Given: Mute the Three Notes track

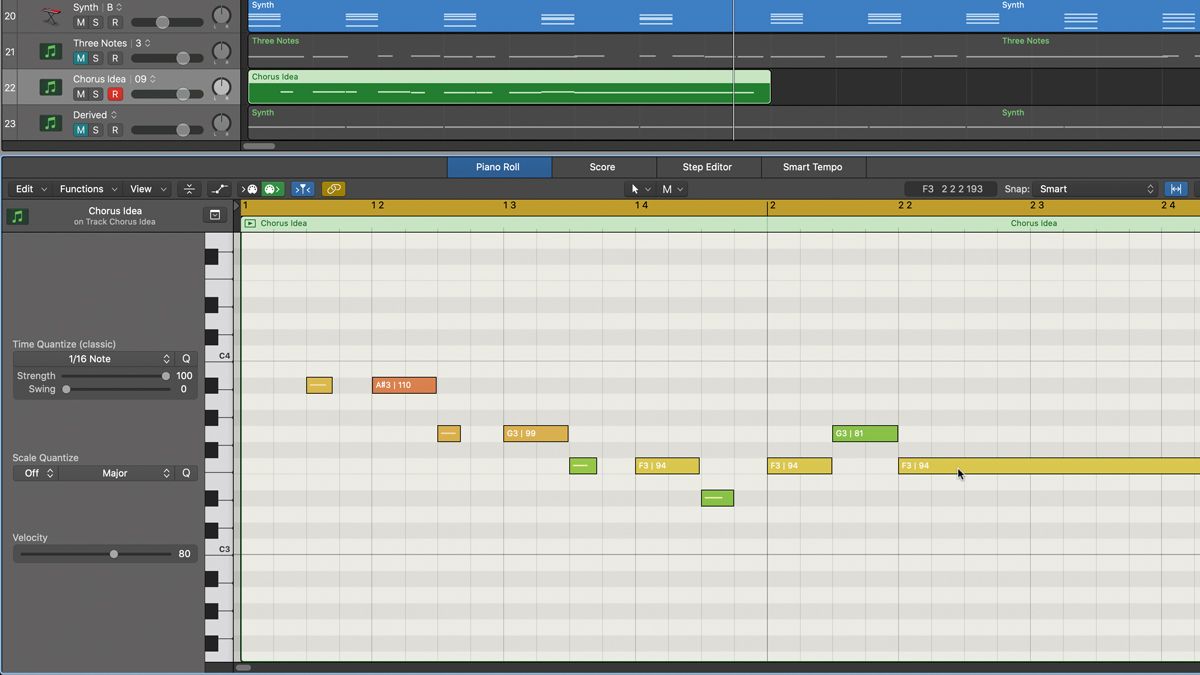Looking at the screenshot, I should click(x=80, y=57).
